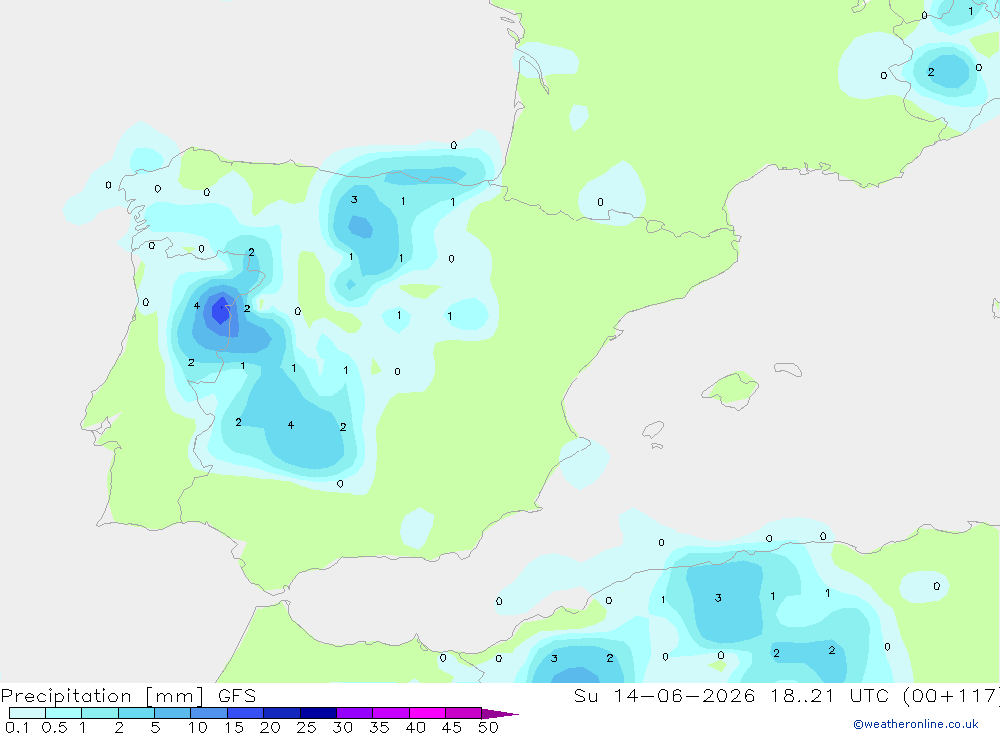Click the legend label "0.5"

click(x=54, y=727)
